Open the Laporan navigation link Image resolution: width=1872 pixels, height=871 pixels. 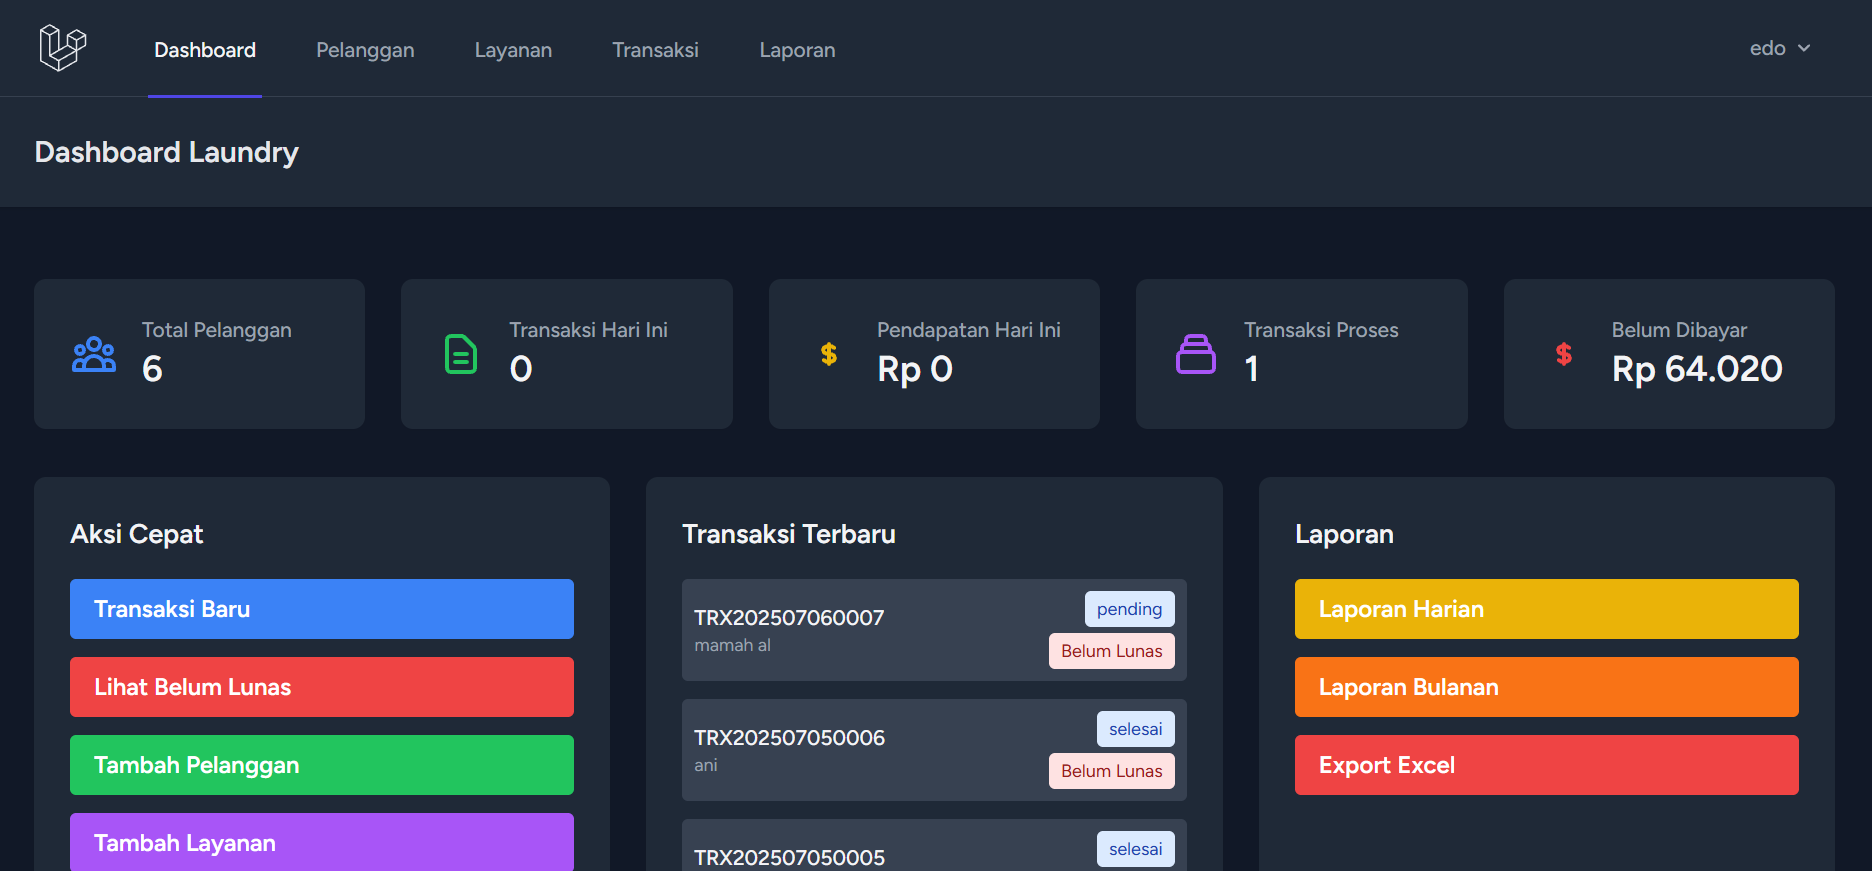coord(797,50)
